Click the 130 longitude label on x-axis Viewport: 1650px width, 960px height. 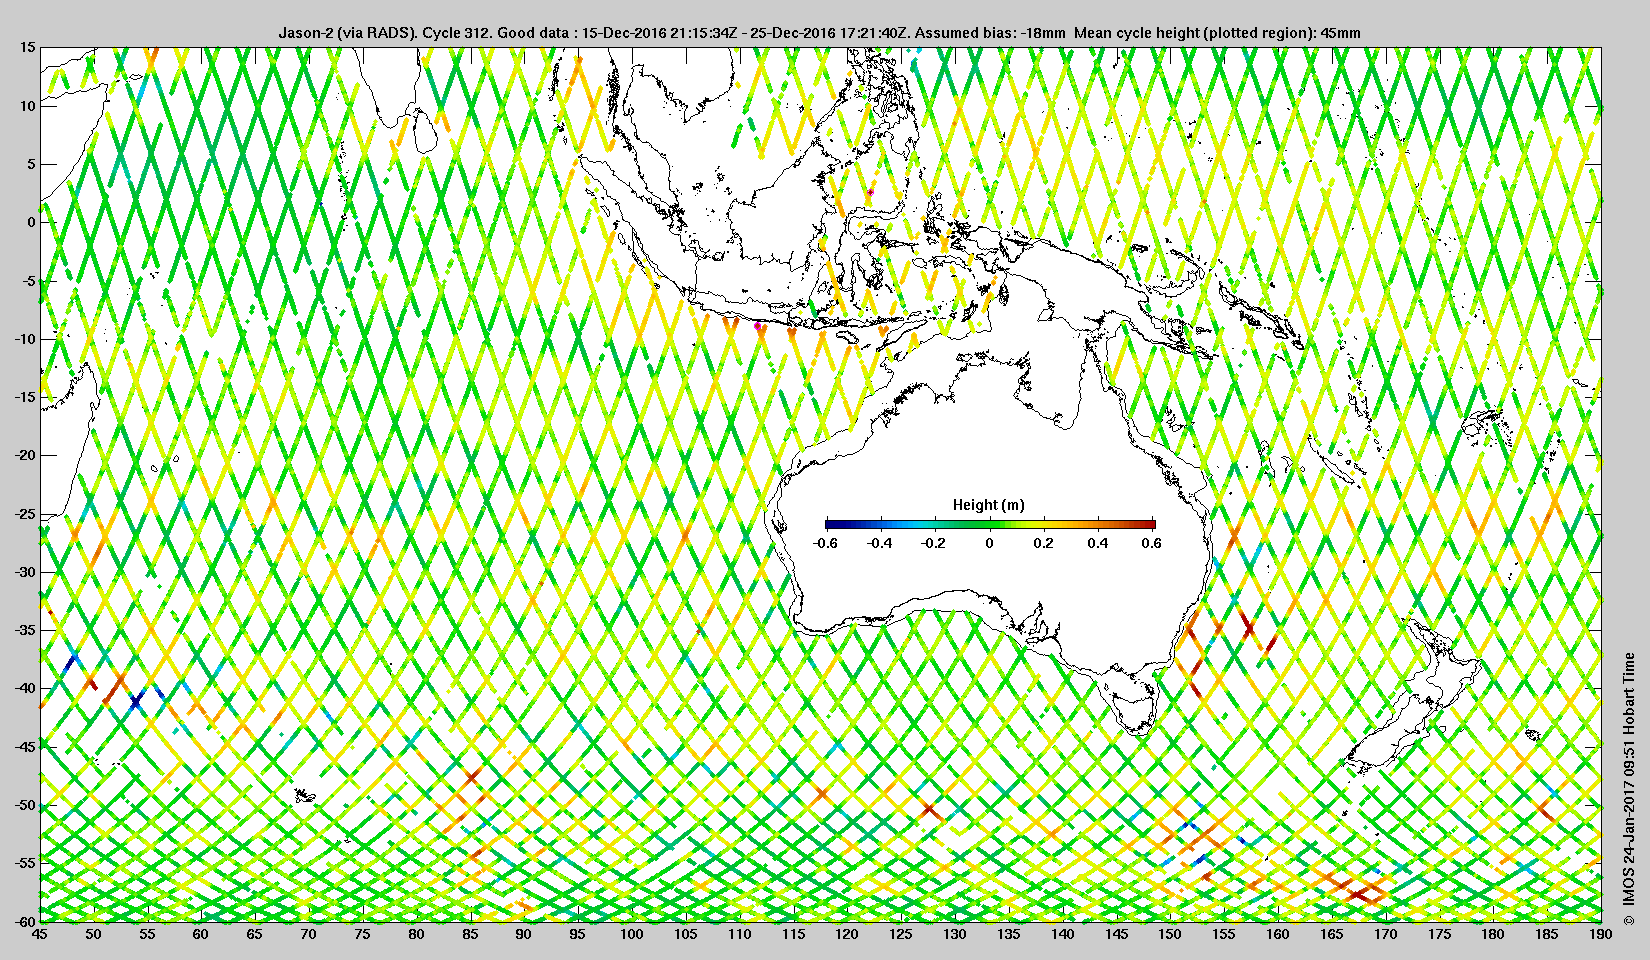955,935
